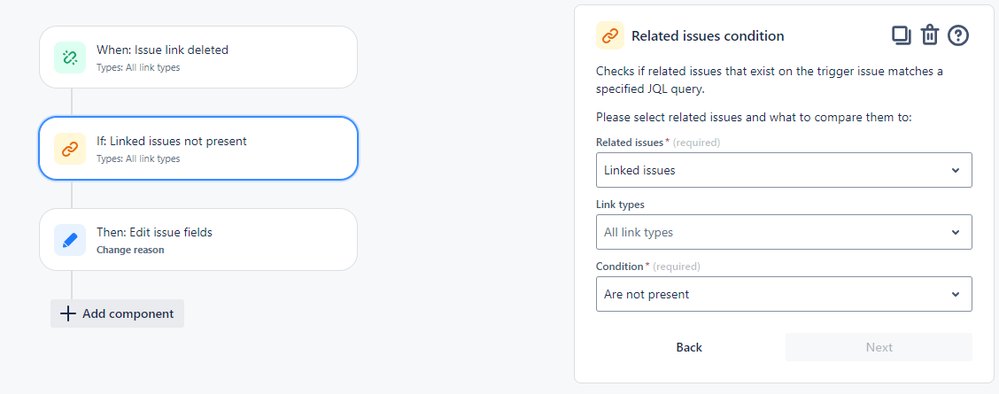Add component to the rule chain
This screenshot has height=394, width=999.
click(117, 314)
